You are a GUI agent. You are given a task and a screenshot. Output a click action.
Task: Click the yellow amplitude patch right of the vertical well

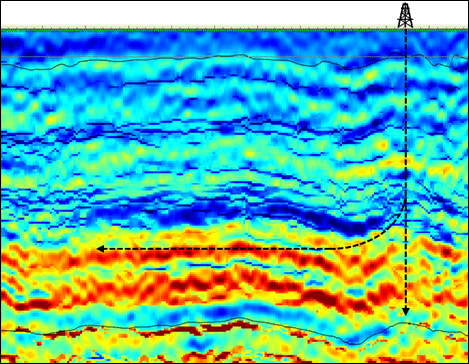click(433, 171)
